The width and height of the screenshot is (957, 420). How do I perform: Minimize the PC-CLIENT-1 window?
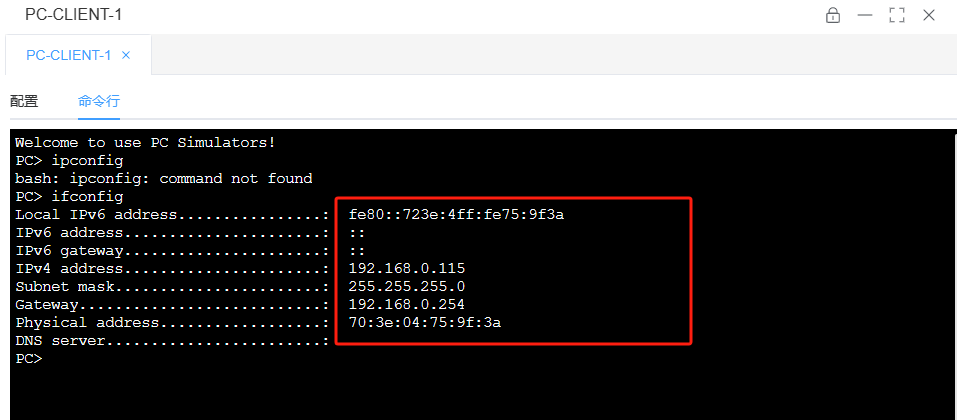(x=865, y=15)
